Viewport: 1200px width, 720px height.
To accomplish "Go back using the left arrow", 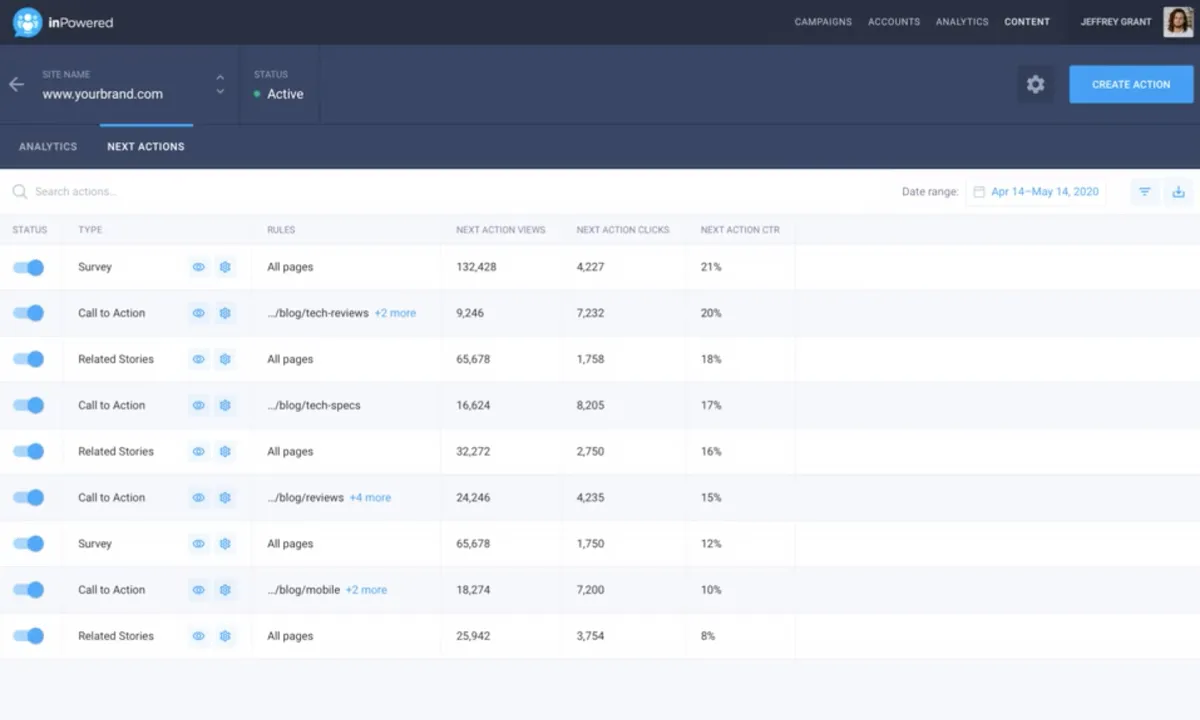I will pyautogui.click(x=16, y=84).
